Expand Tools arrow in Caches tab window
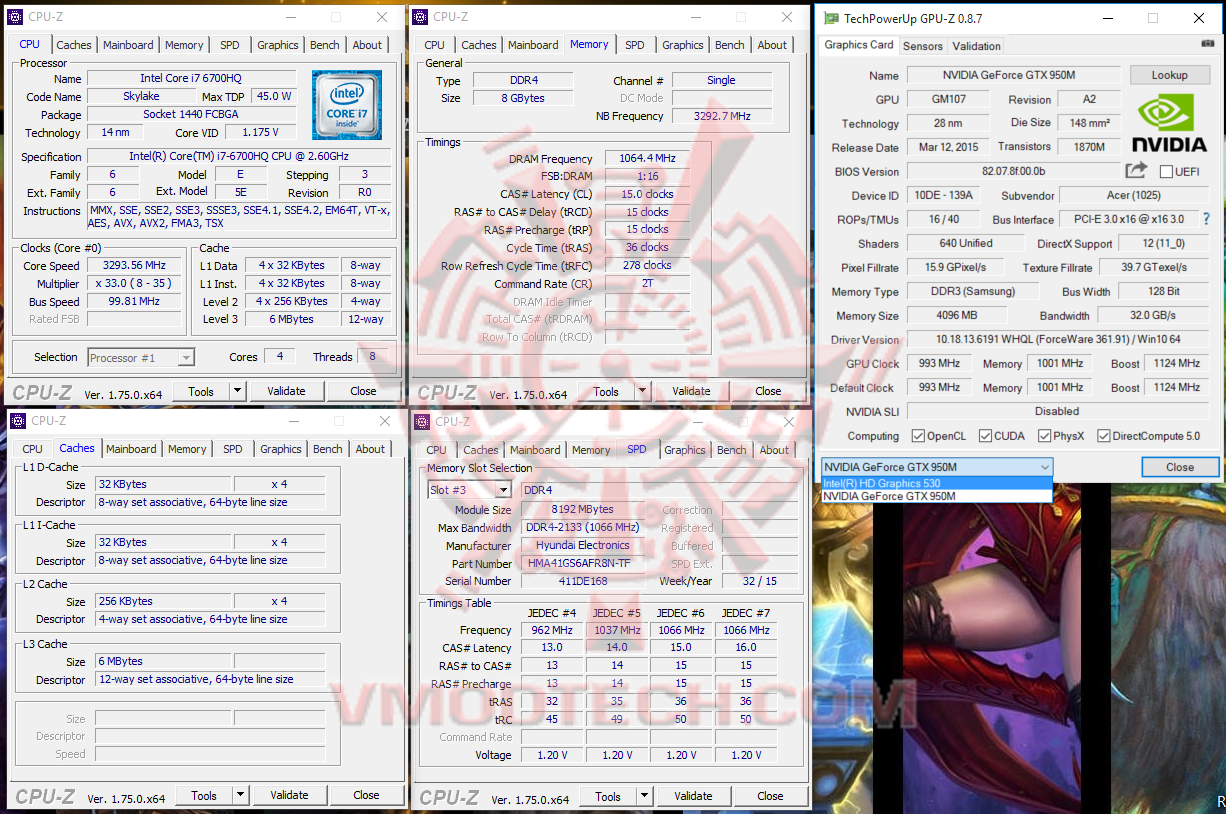The width and height of the screenshot is (1226, 814). coord(240,795)
